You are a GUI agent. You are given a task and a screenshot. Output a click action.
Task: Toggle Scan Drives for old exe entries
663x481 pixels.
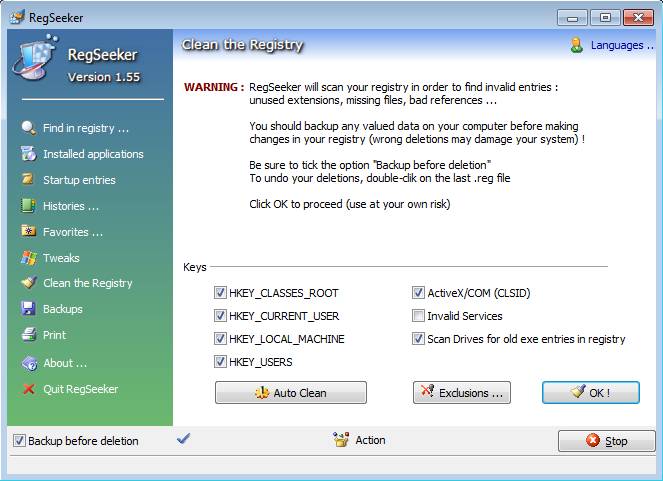[418, 339]
